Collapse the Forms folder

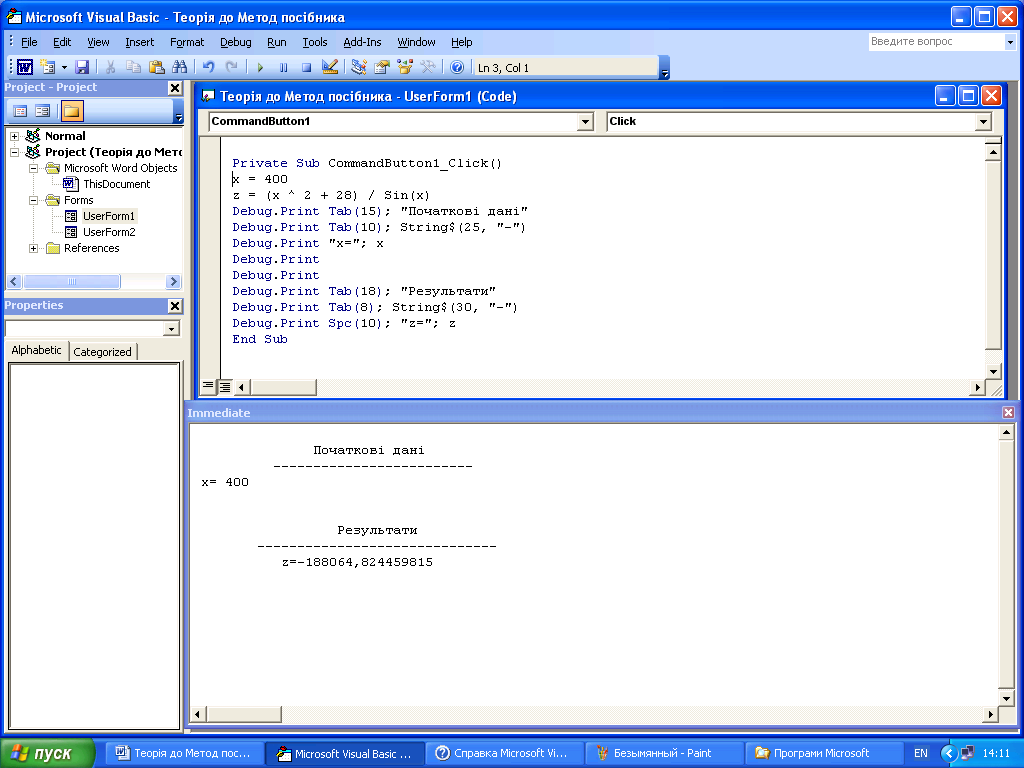tap(33, 200)
